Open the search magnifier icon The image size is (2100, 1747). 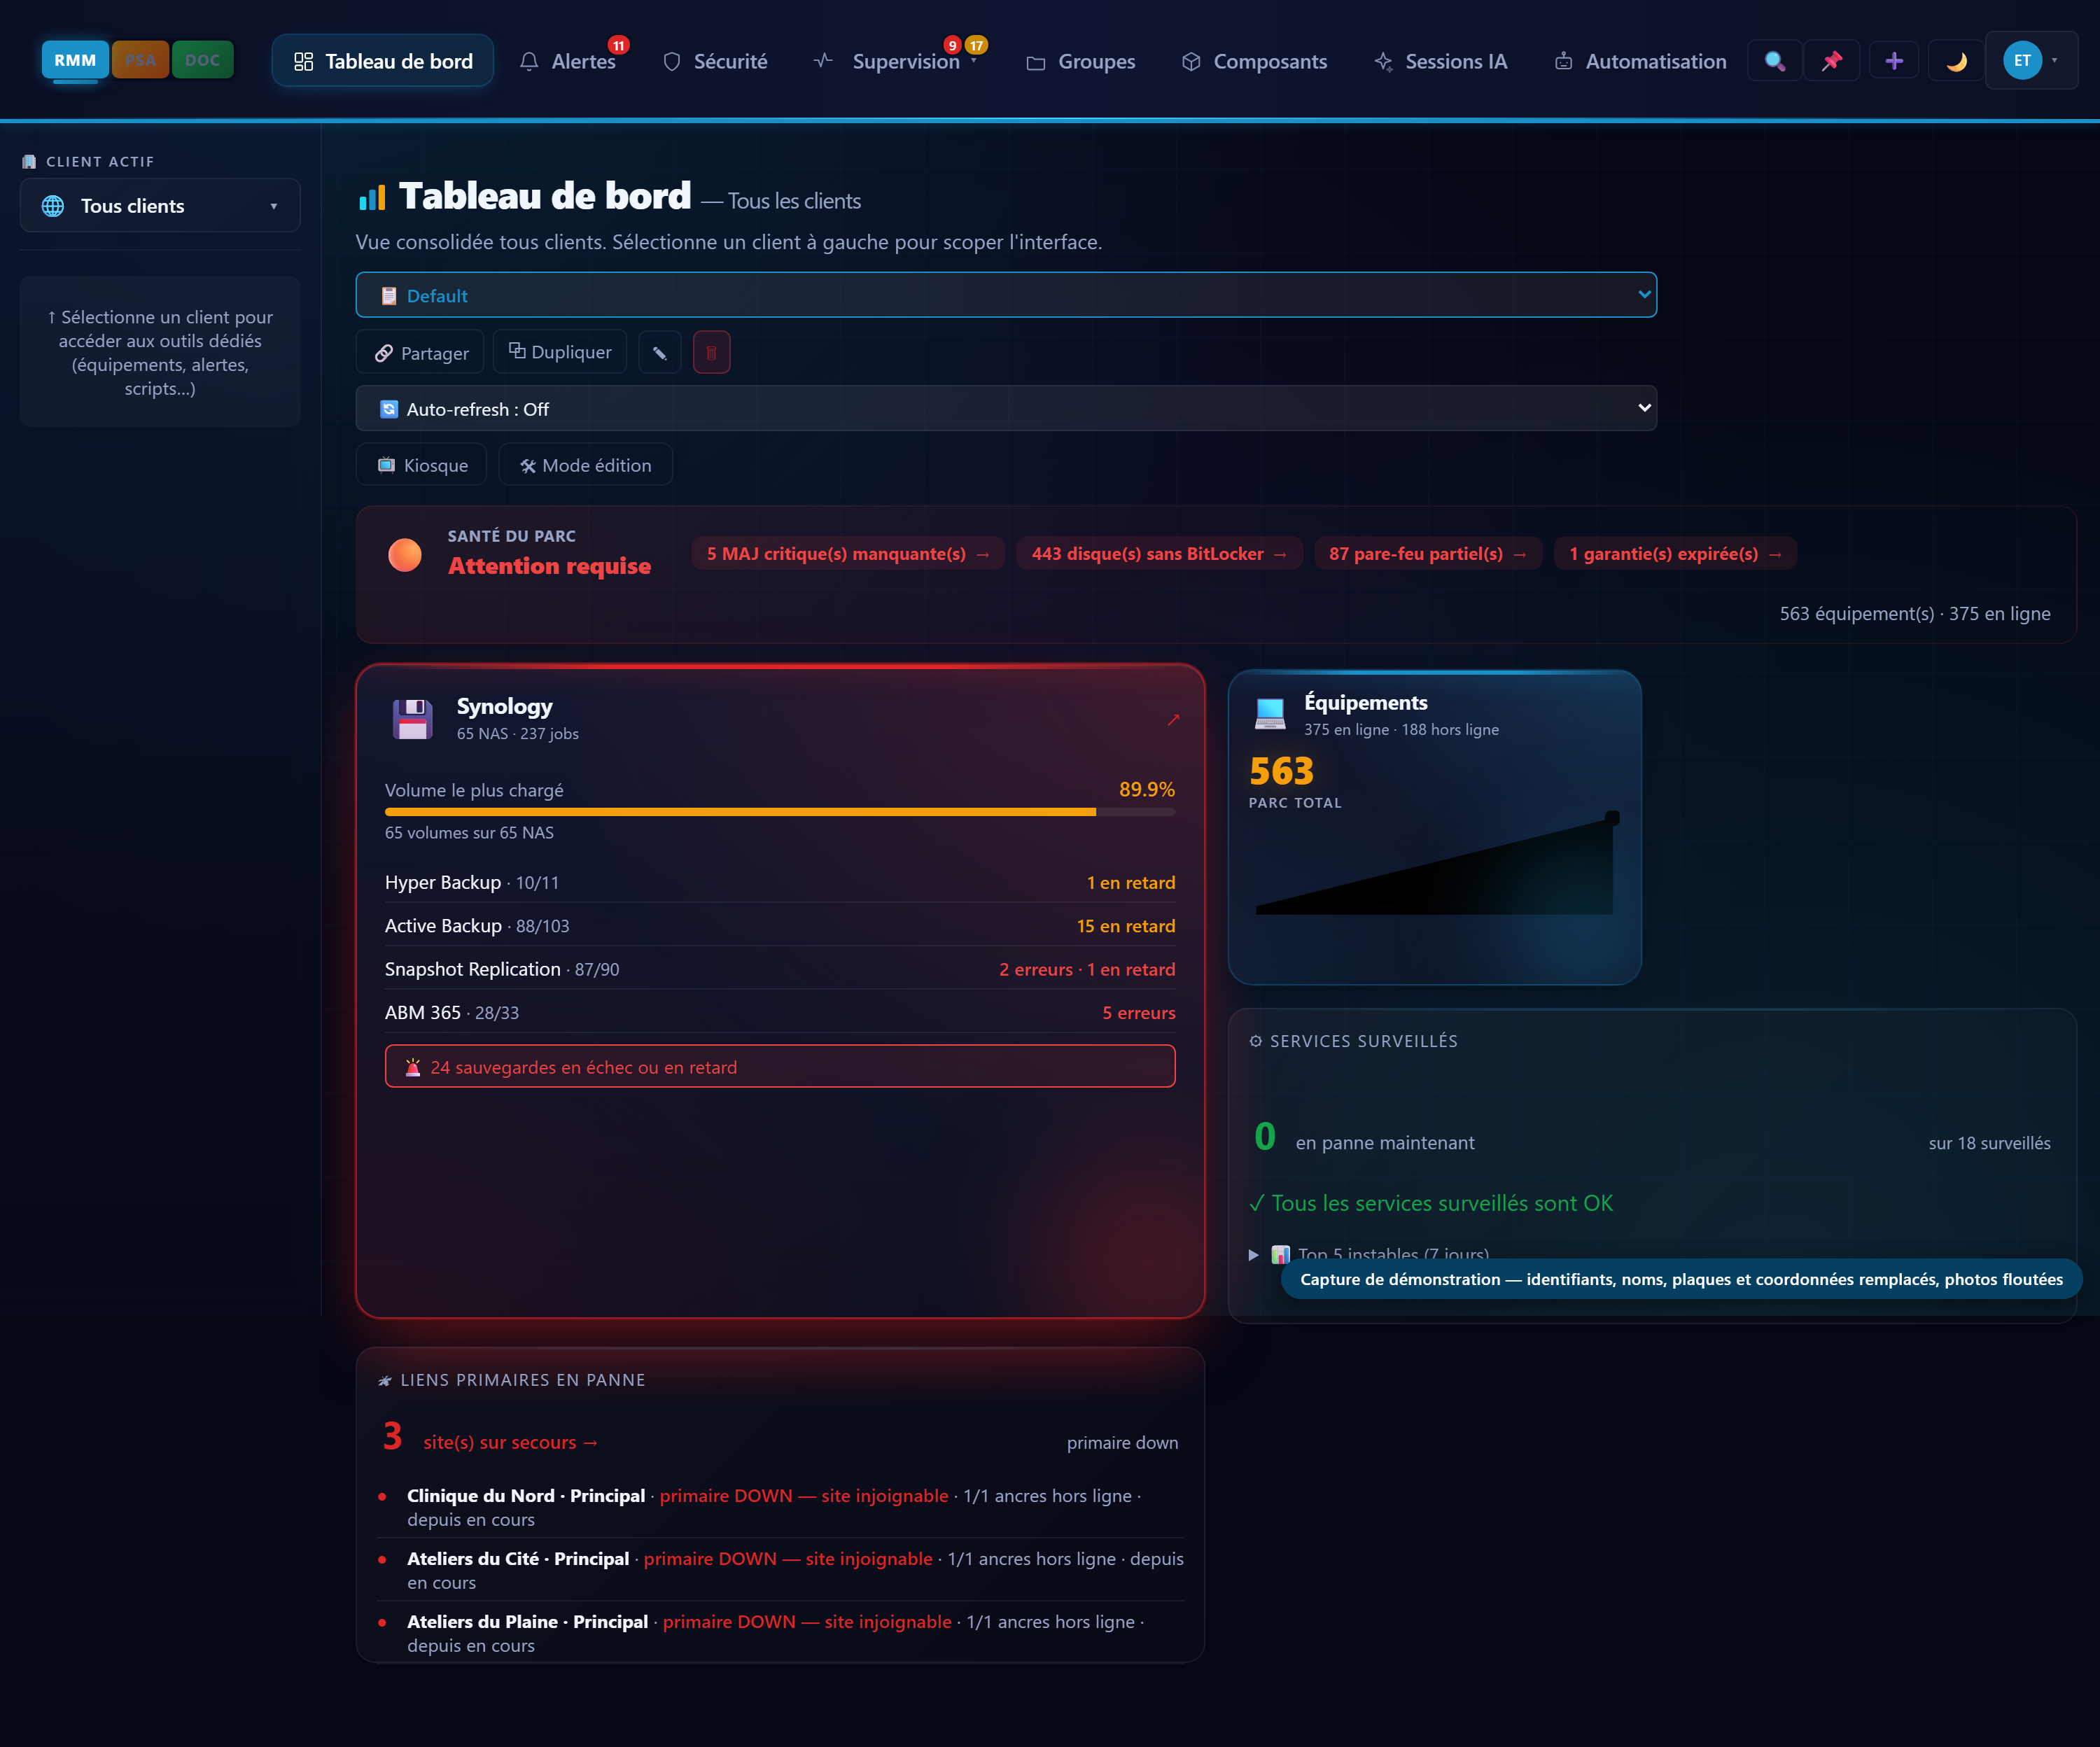pyautogui.click(x=1774, y=61)
